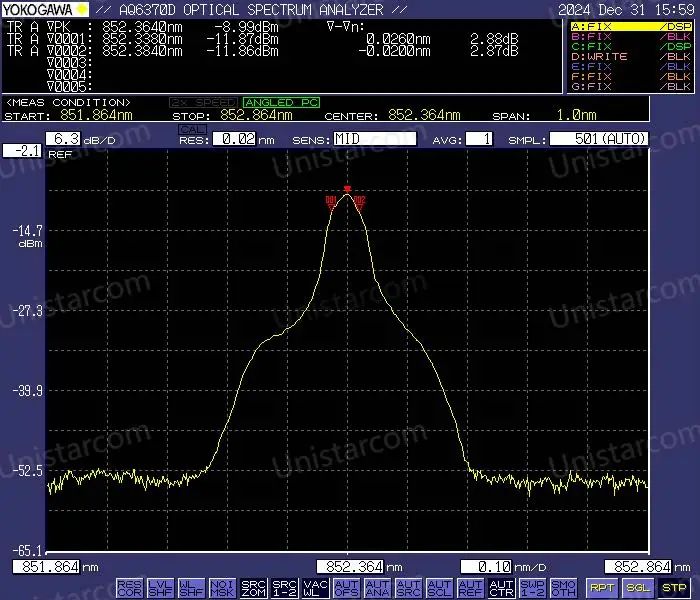
Task: Toggle the RES COR status indicator
Action: (130, 588)
